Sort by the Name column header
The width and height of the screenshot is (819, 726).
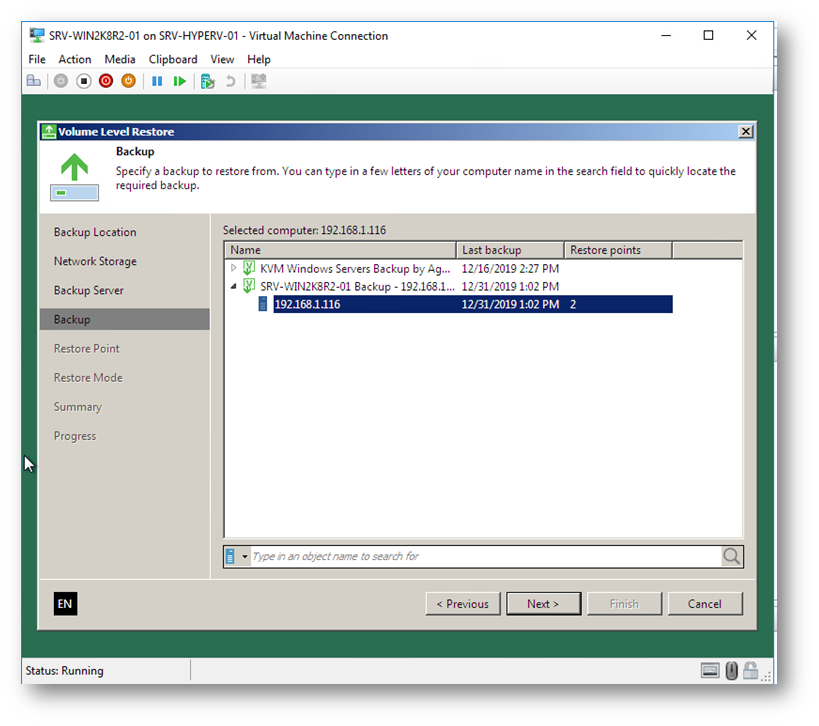click(x=341, y=250)
